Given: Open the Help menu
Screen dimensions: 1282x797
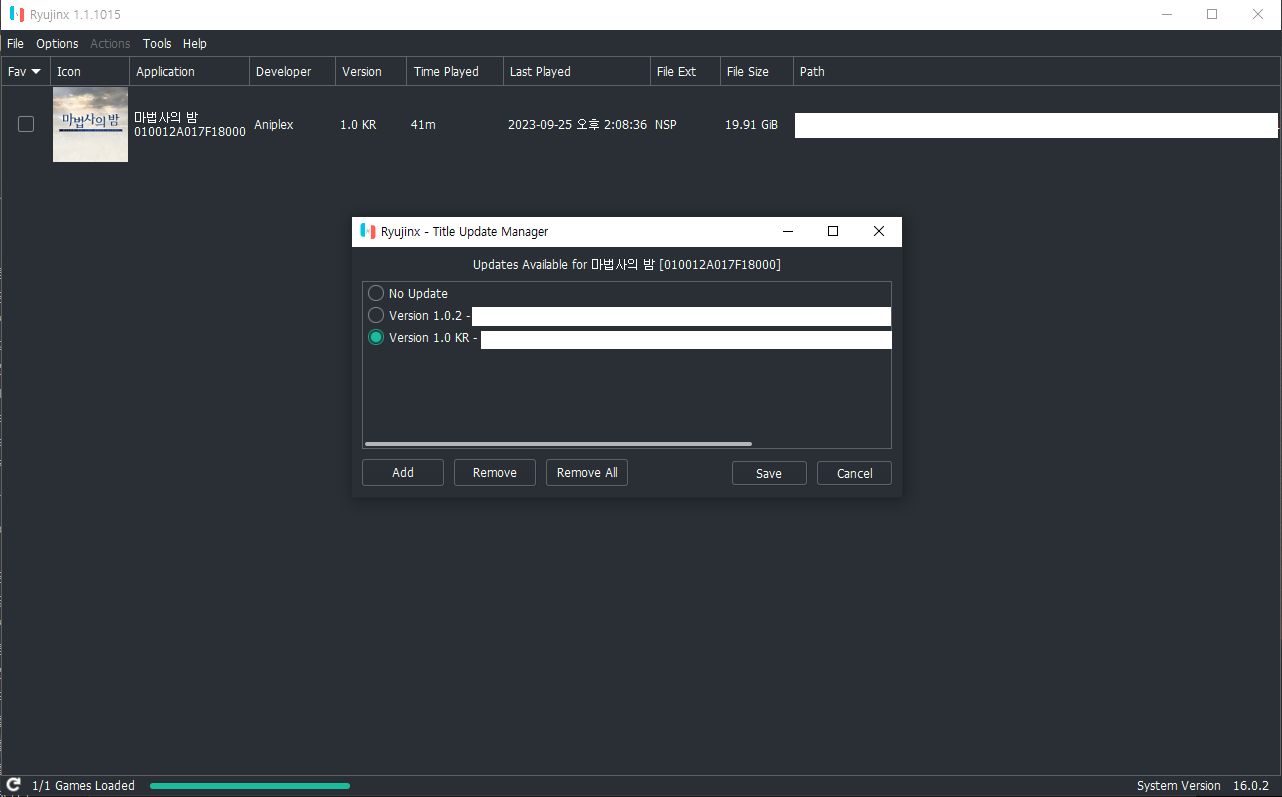Looking at the screenshot, I should click(195, 44).
